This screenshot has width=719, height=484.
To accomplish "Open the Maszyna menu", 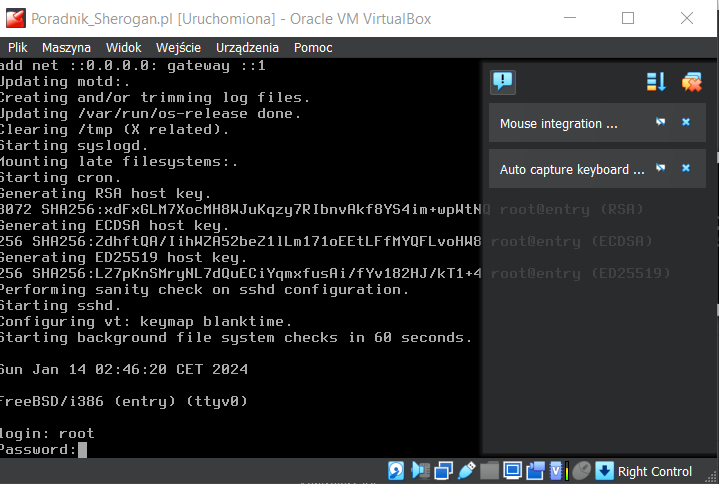I will [66, 47].
